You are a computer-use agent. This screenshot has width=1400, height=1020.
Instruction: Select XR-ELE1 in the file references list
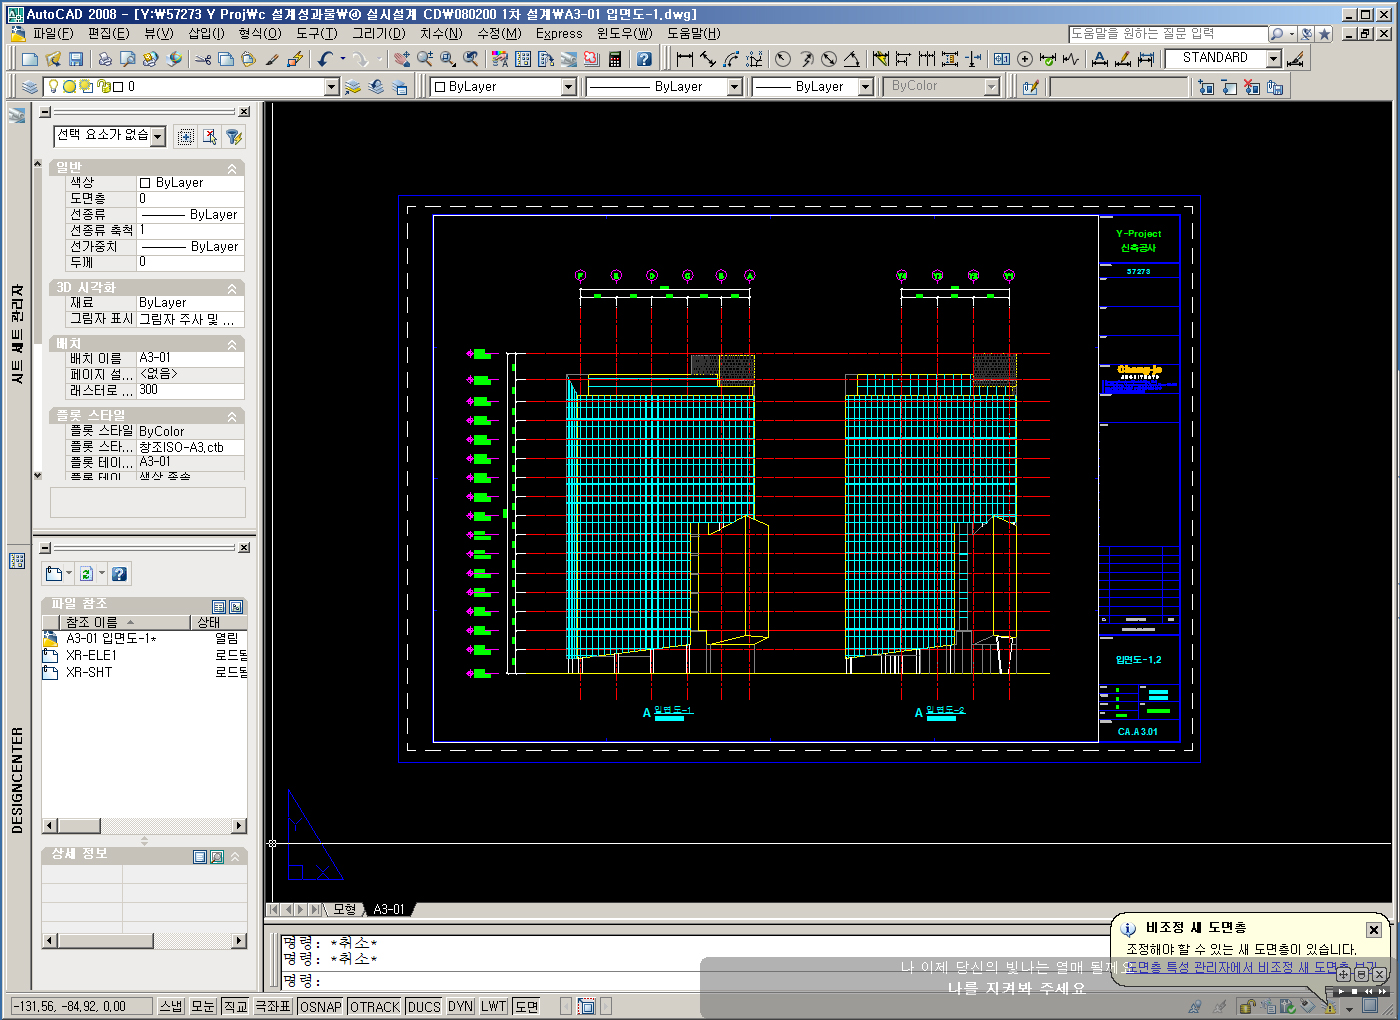(x=91, y=655)
